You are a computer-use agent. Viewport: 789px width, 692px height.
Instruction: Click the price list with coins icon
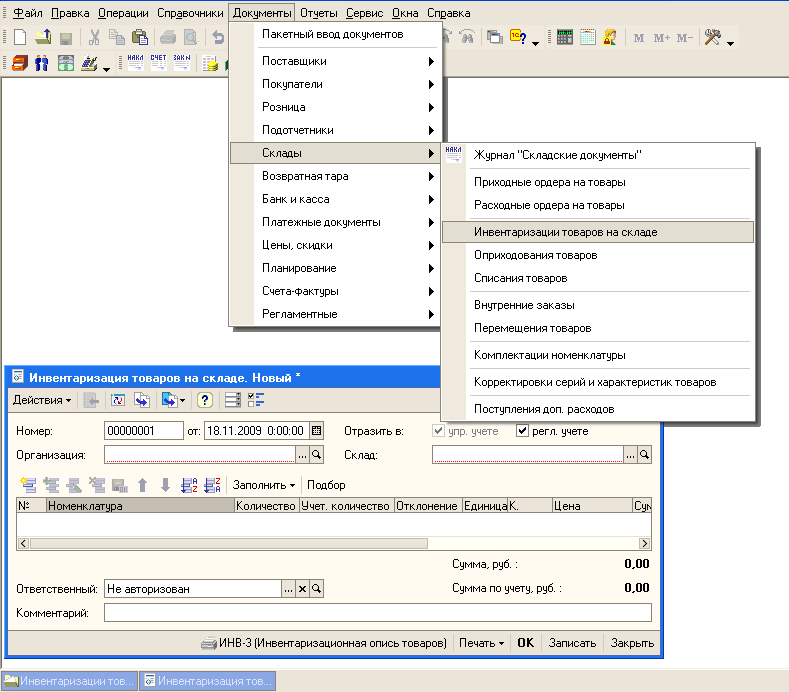210,63
